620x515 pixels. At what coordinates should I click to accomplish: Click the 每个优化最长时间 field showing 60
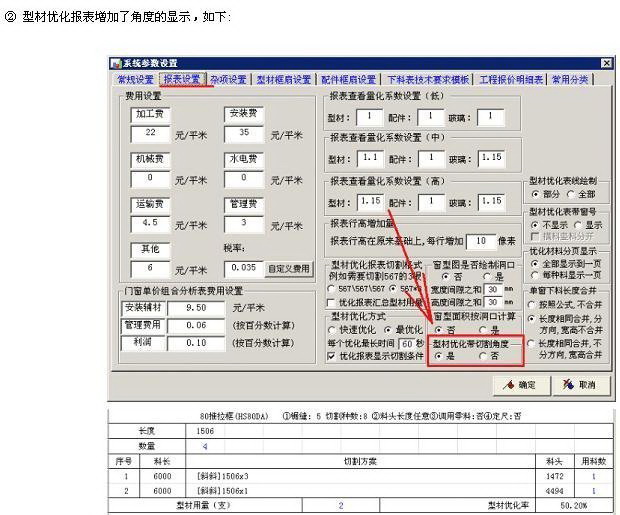tap(407, 344)
